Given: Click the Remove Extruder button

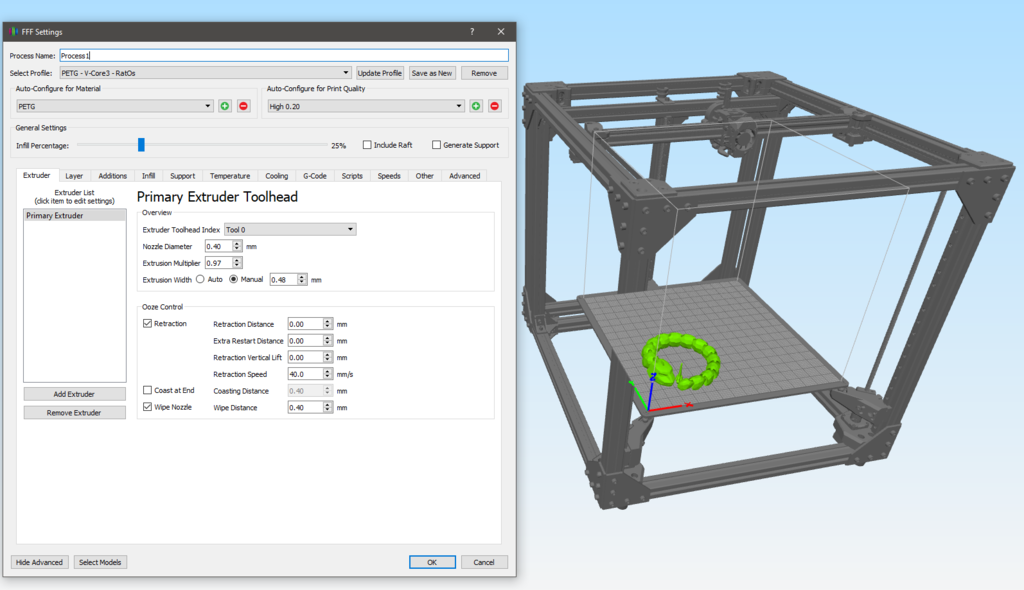Looking at the screenshot, I should click(74, 413).
